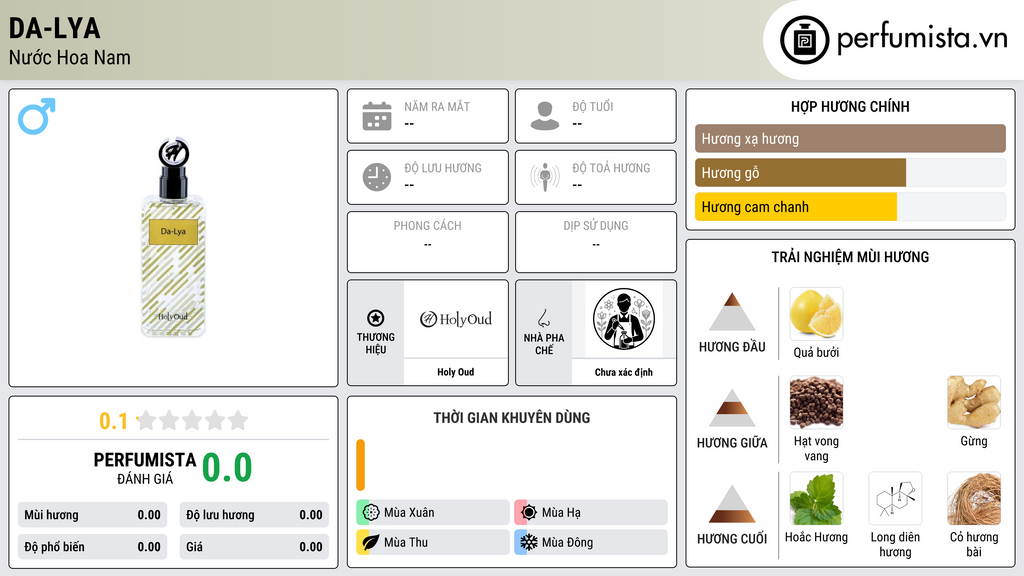Viewport: 1024px width, 576px height.
Task: Select the Mùa Thu season tag
Action: tap(433, 542)
